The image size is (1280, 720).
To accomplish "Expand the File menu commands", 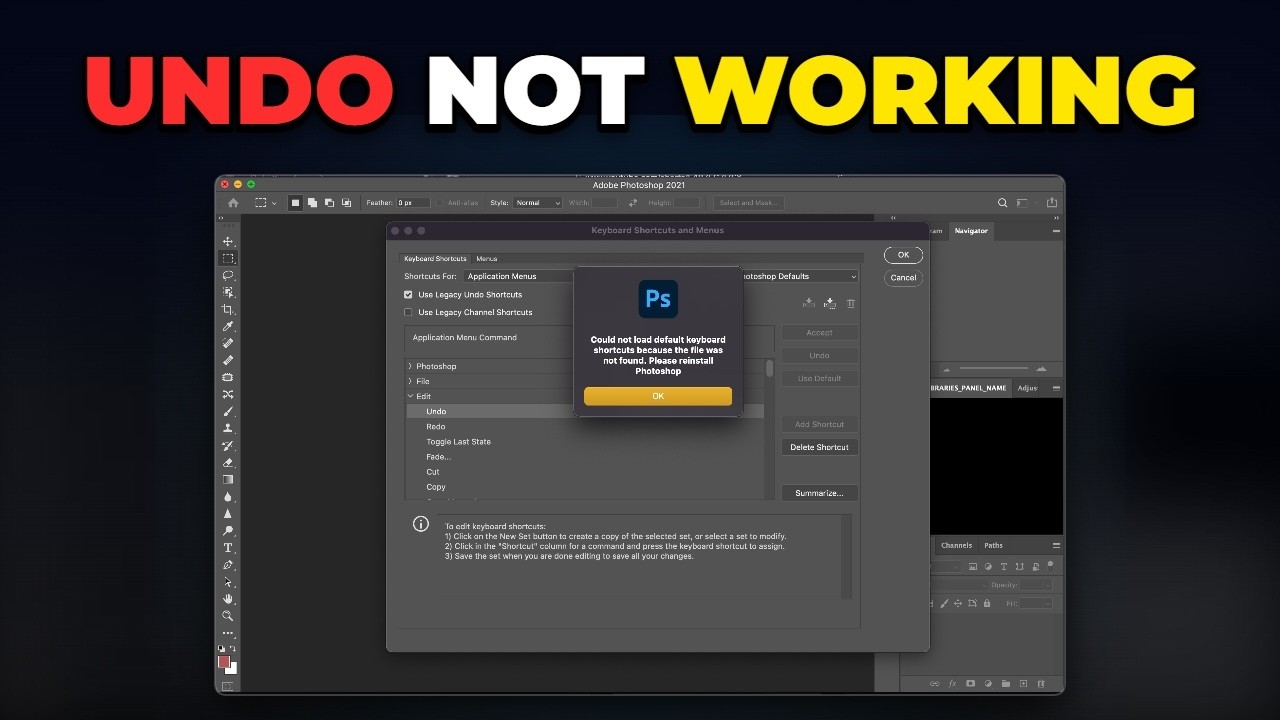I will click(x=410, y=381).
